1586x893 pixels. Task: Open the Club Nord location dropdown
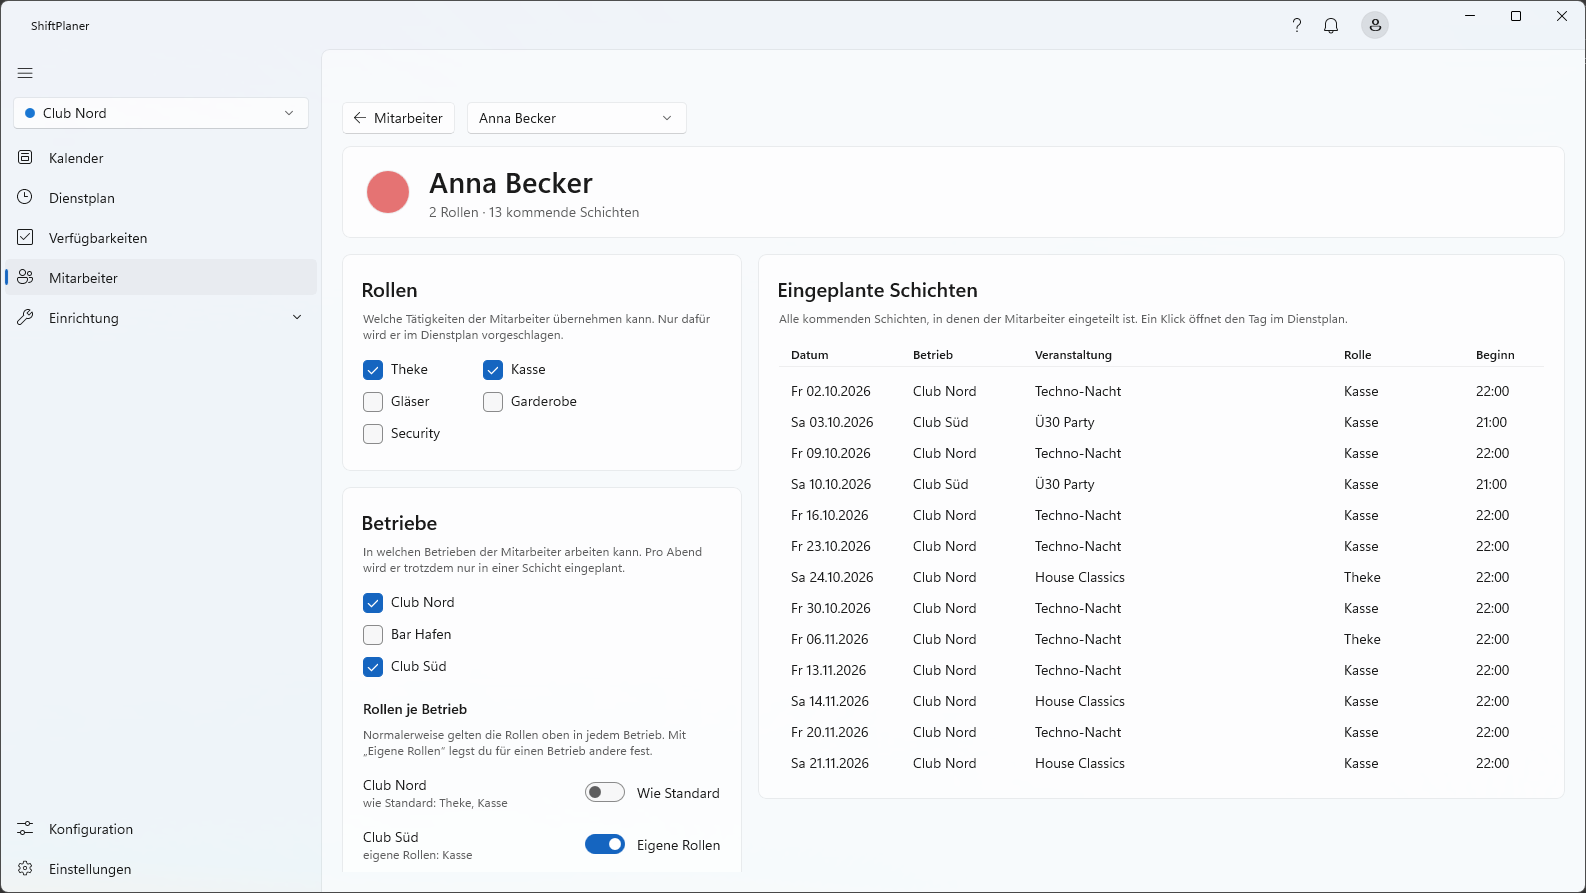pos(161,113)
